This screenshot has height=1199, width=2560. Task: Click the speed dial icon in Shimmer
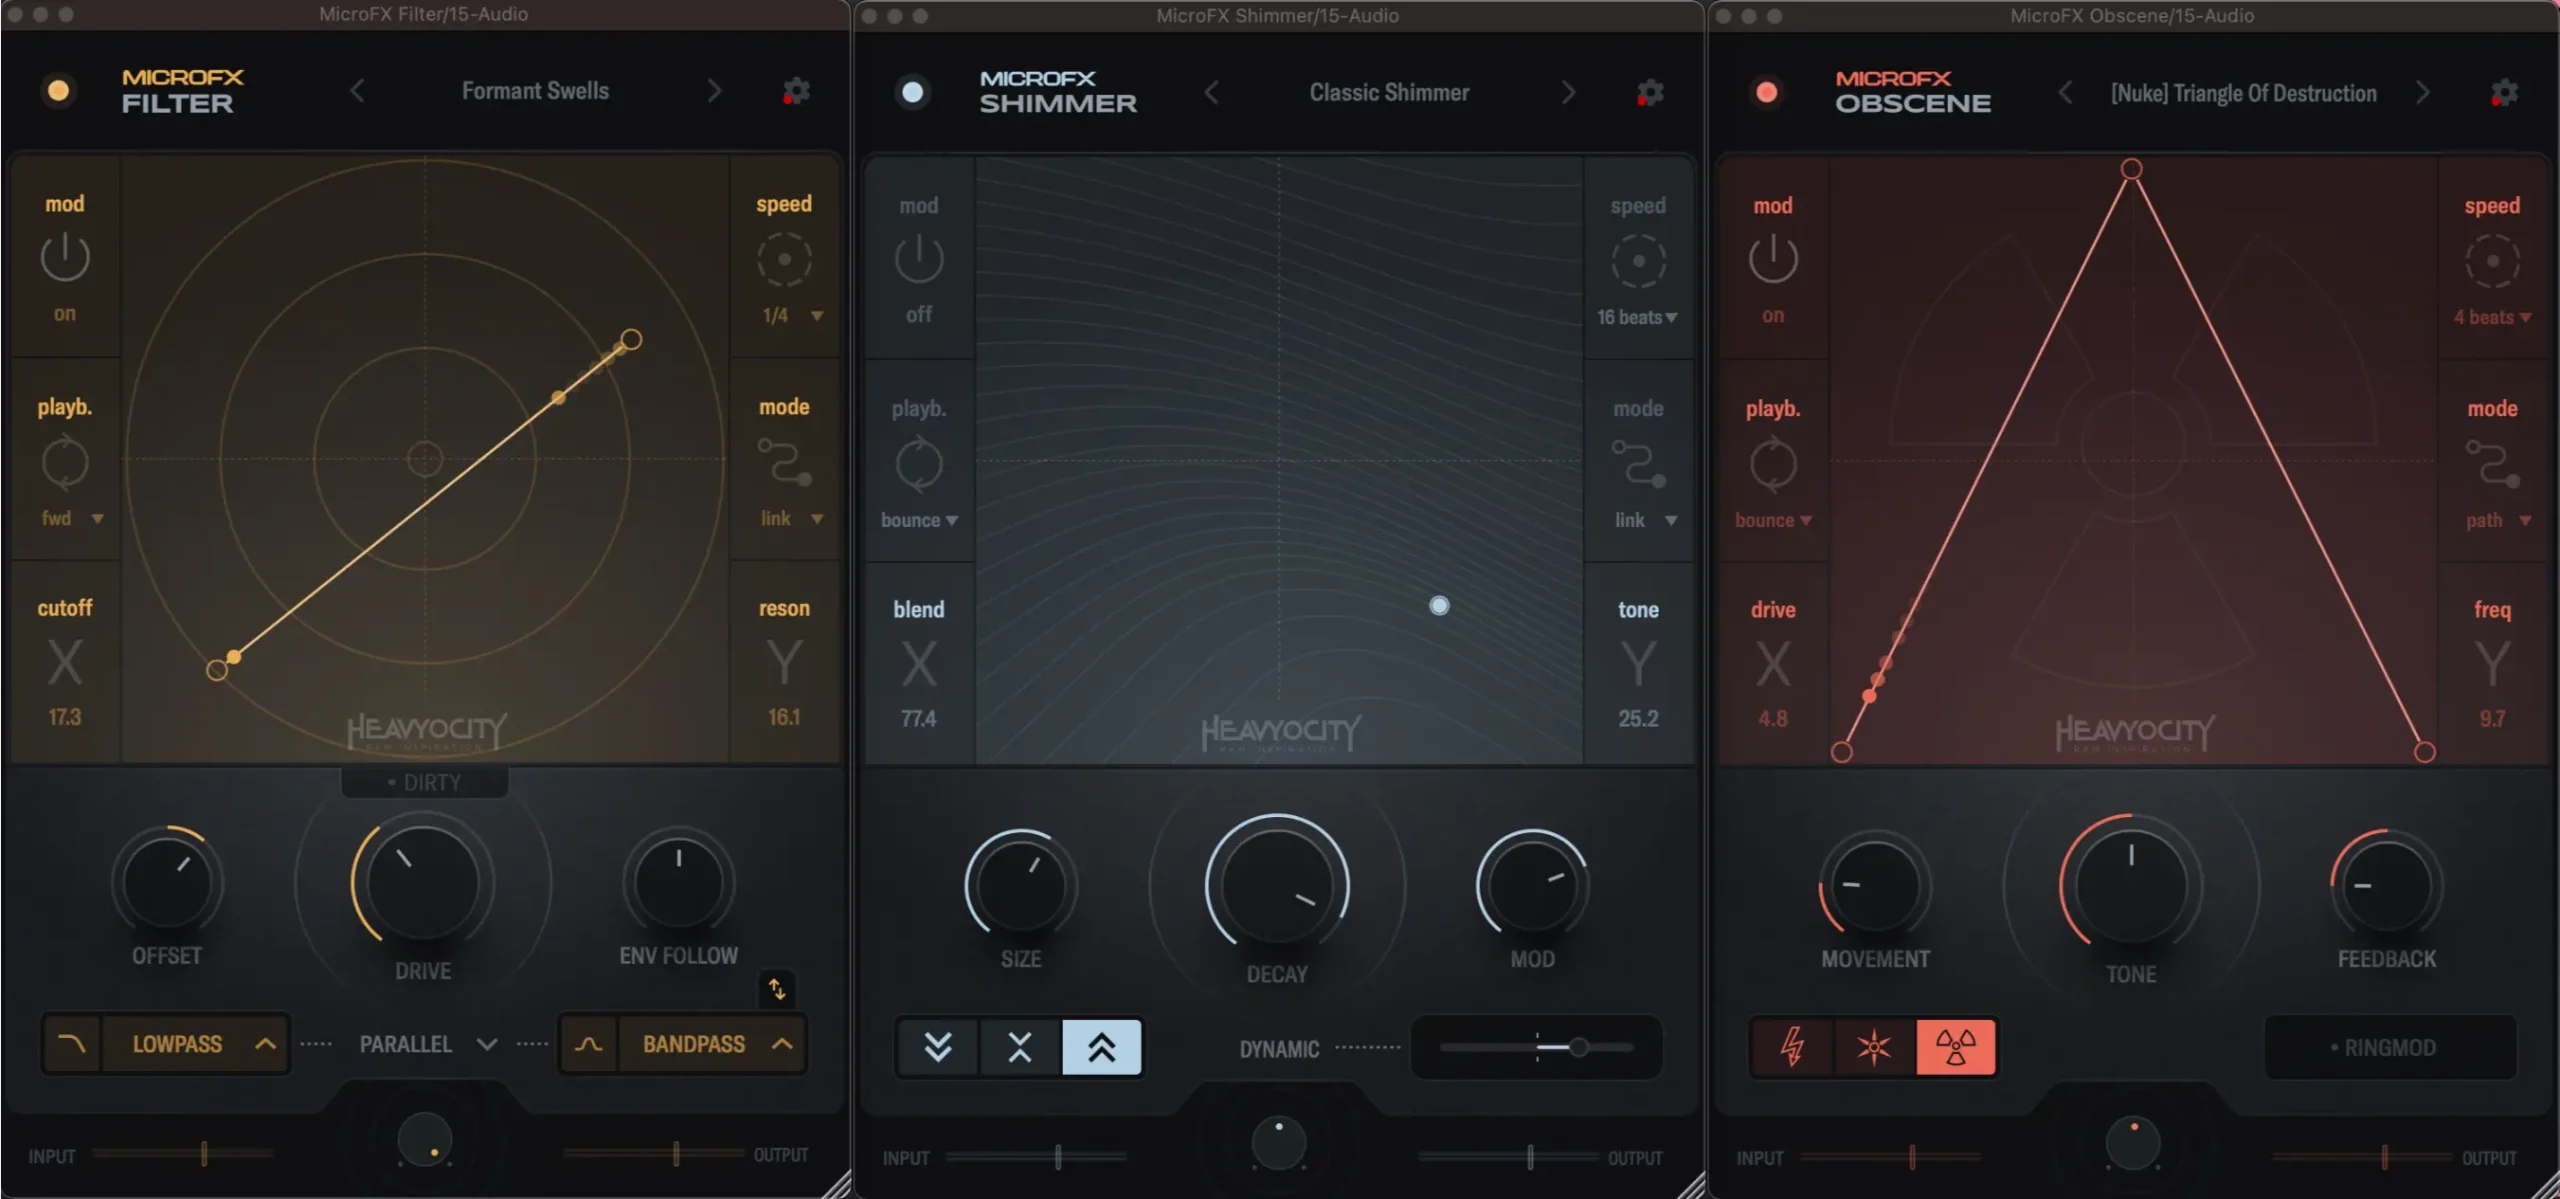(x=1638, y=261)
